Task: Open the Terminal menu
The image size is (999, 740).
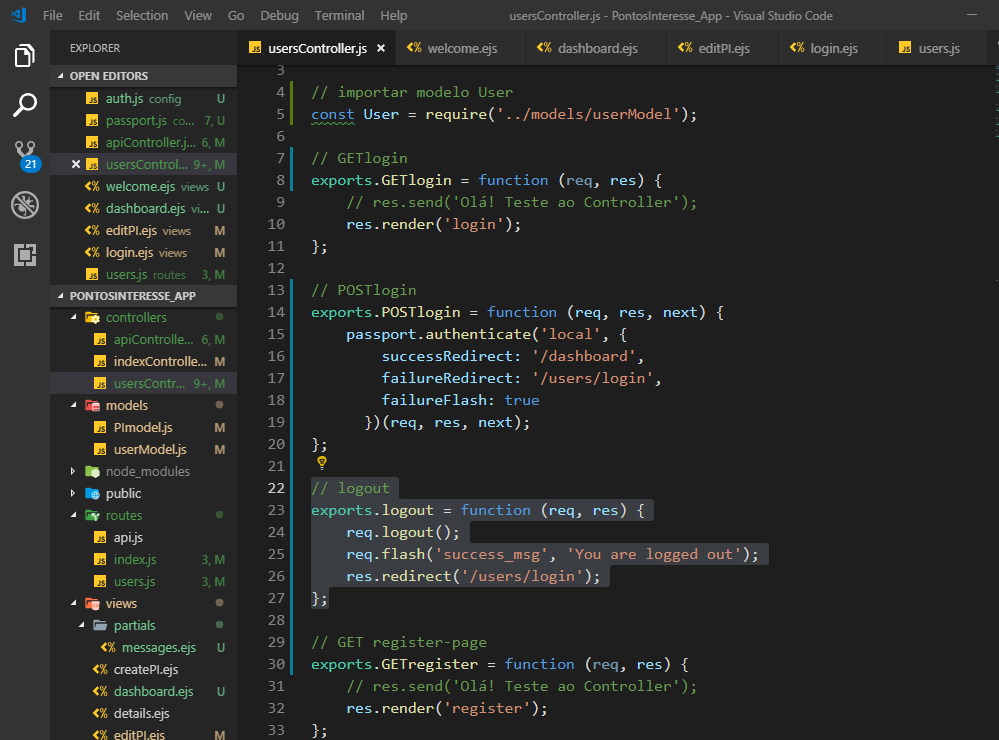Action: (339, 16)
